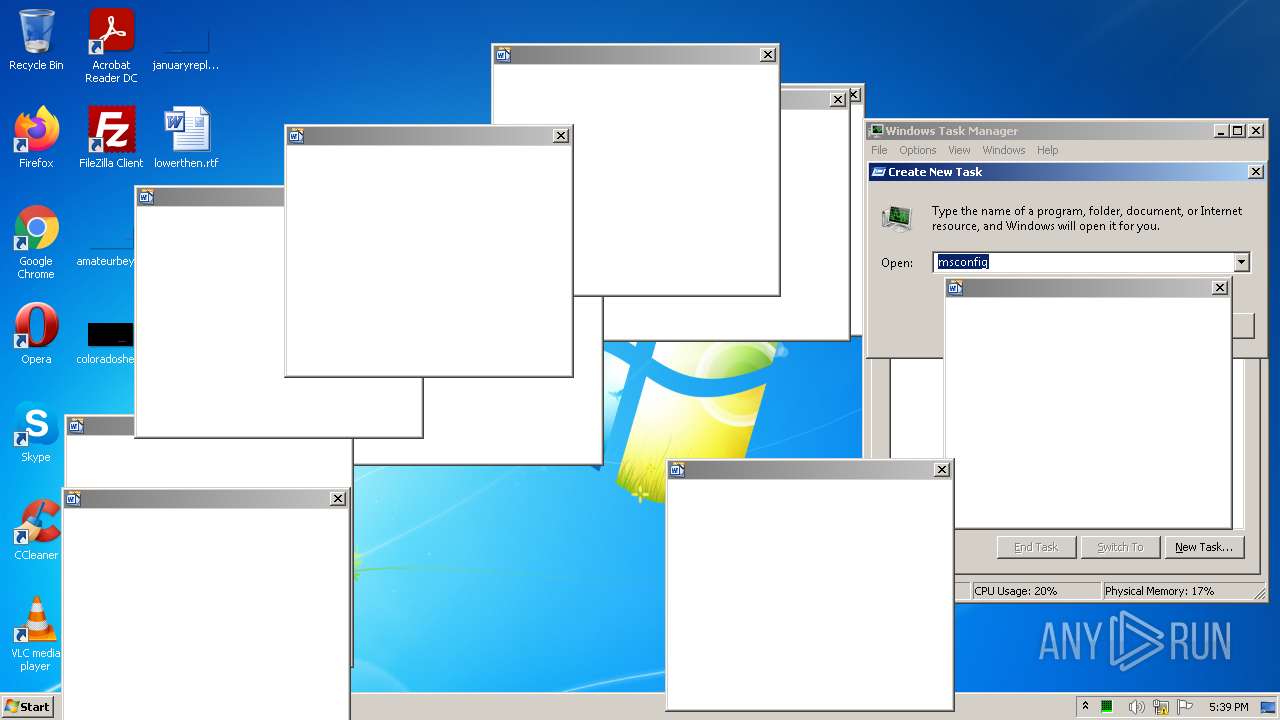Image resolution: width=1280 pixels, height=720 pixels.
Task: Click the Create New Task title bar icon
Action: [879, 172]
